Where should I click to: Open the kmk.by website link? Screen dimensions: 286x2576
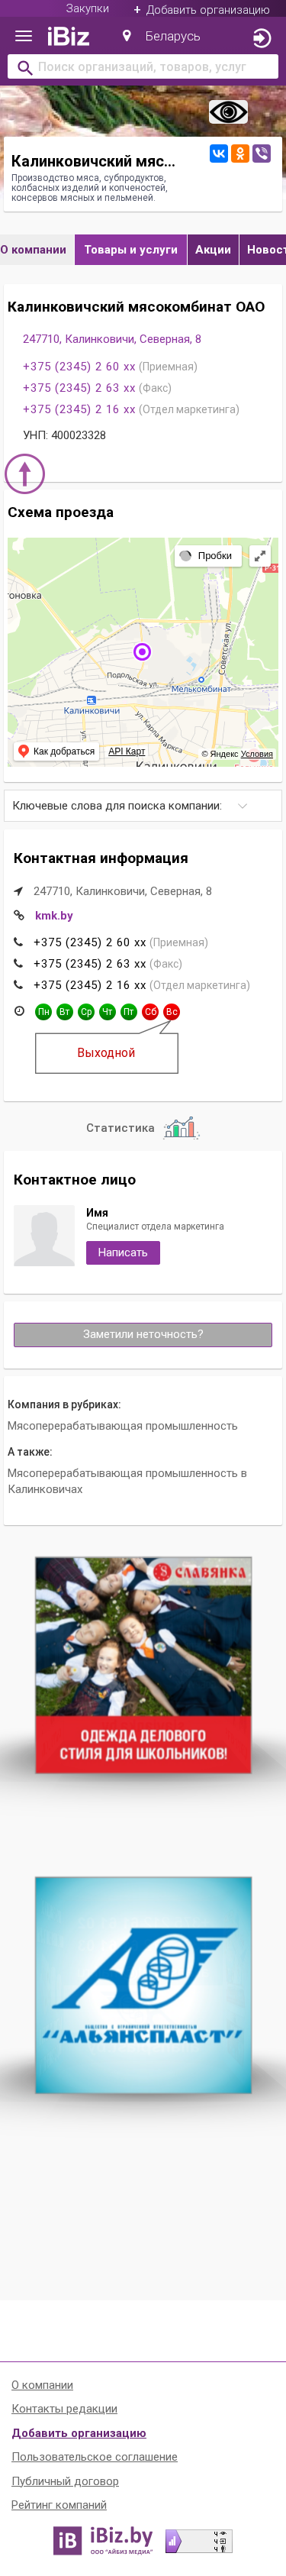[x=54, y=915]
